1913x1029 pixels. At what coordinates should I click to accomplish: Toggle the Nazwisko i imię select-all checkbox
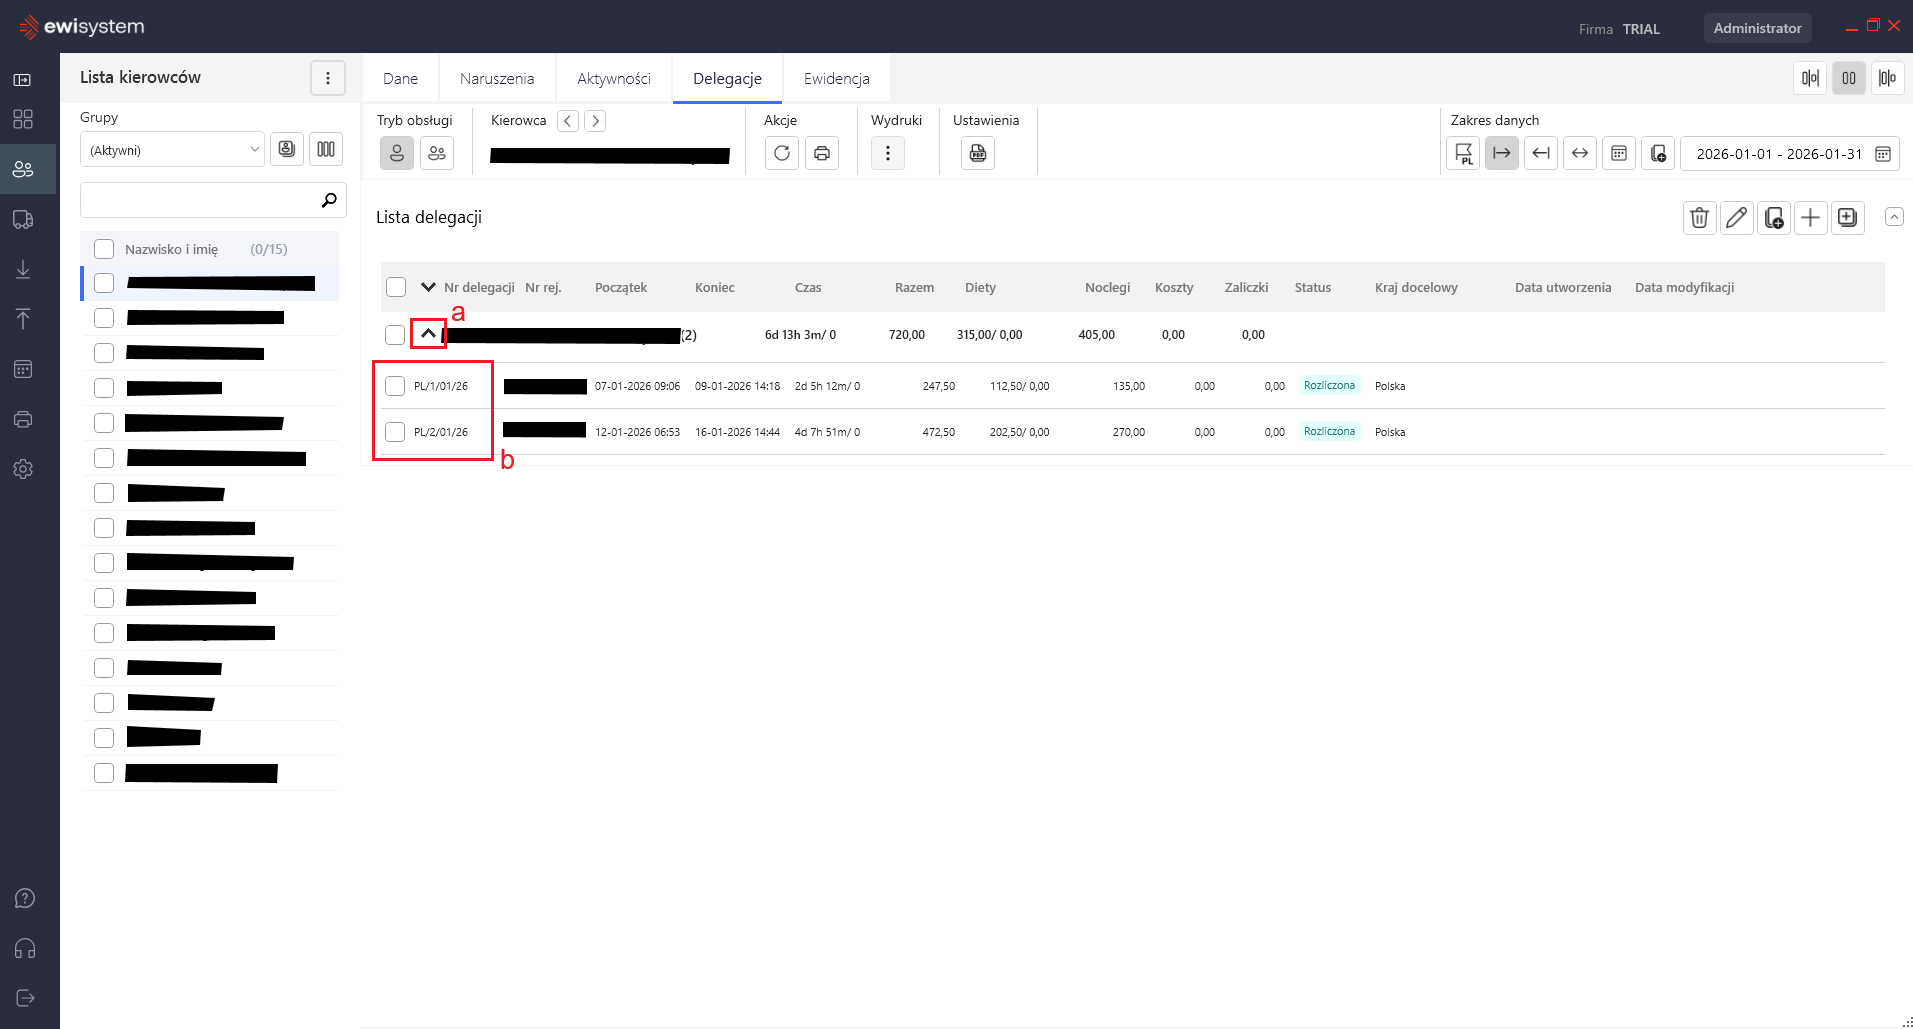coord(104,249)
